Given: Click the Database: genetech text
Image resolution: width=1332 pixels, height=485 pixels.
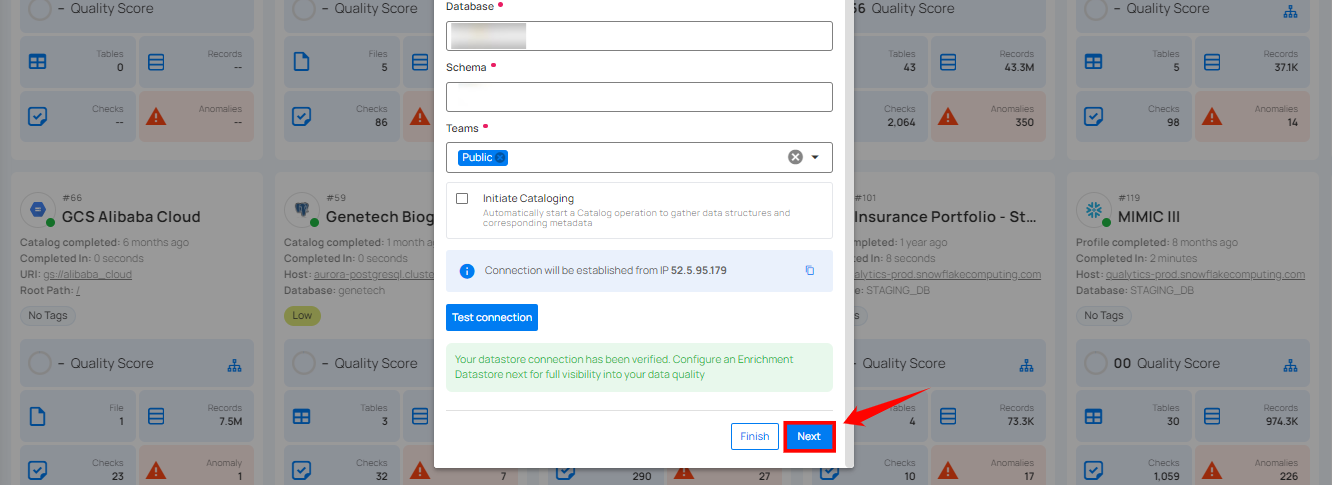Looking at the screenshot, I should pos(334,290).
